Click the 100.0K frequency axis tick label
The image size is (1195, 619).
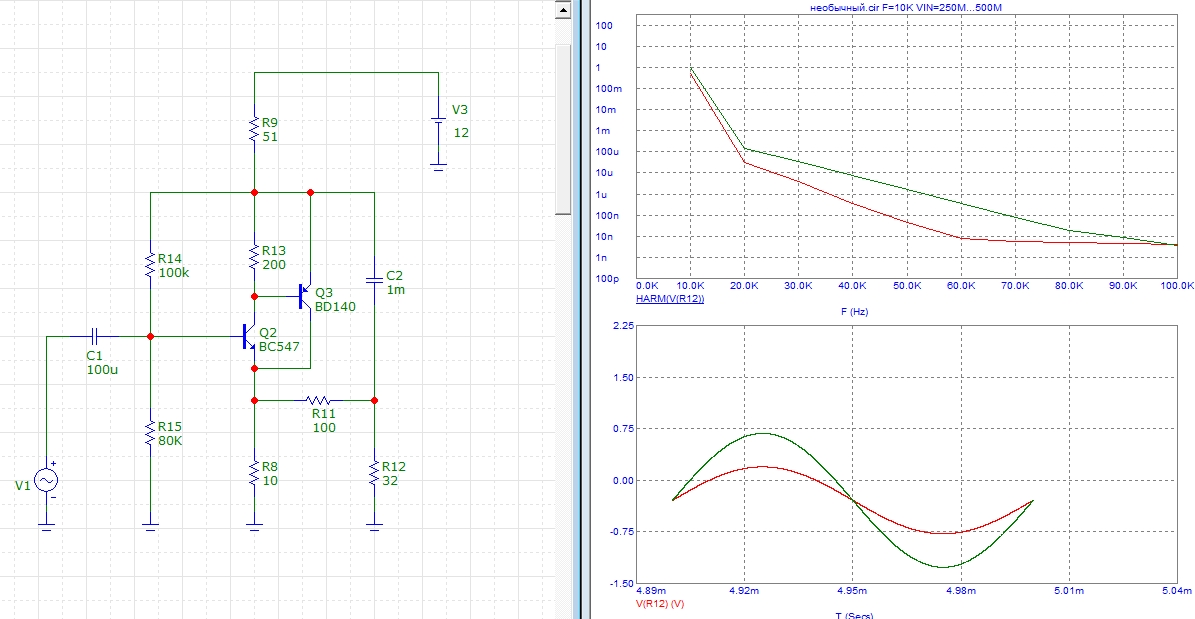tap(1177, 285)
